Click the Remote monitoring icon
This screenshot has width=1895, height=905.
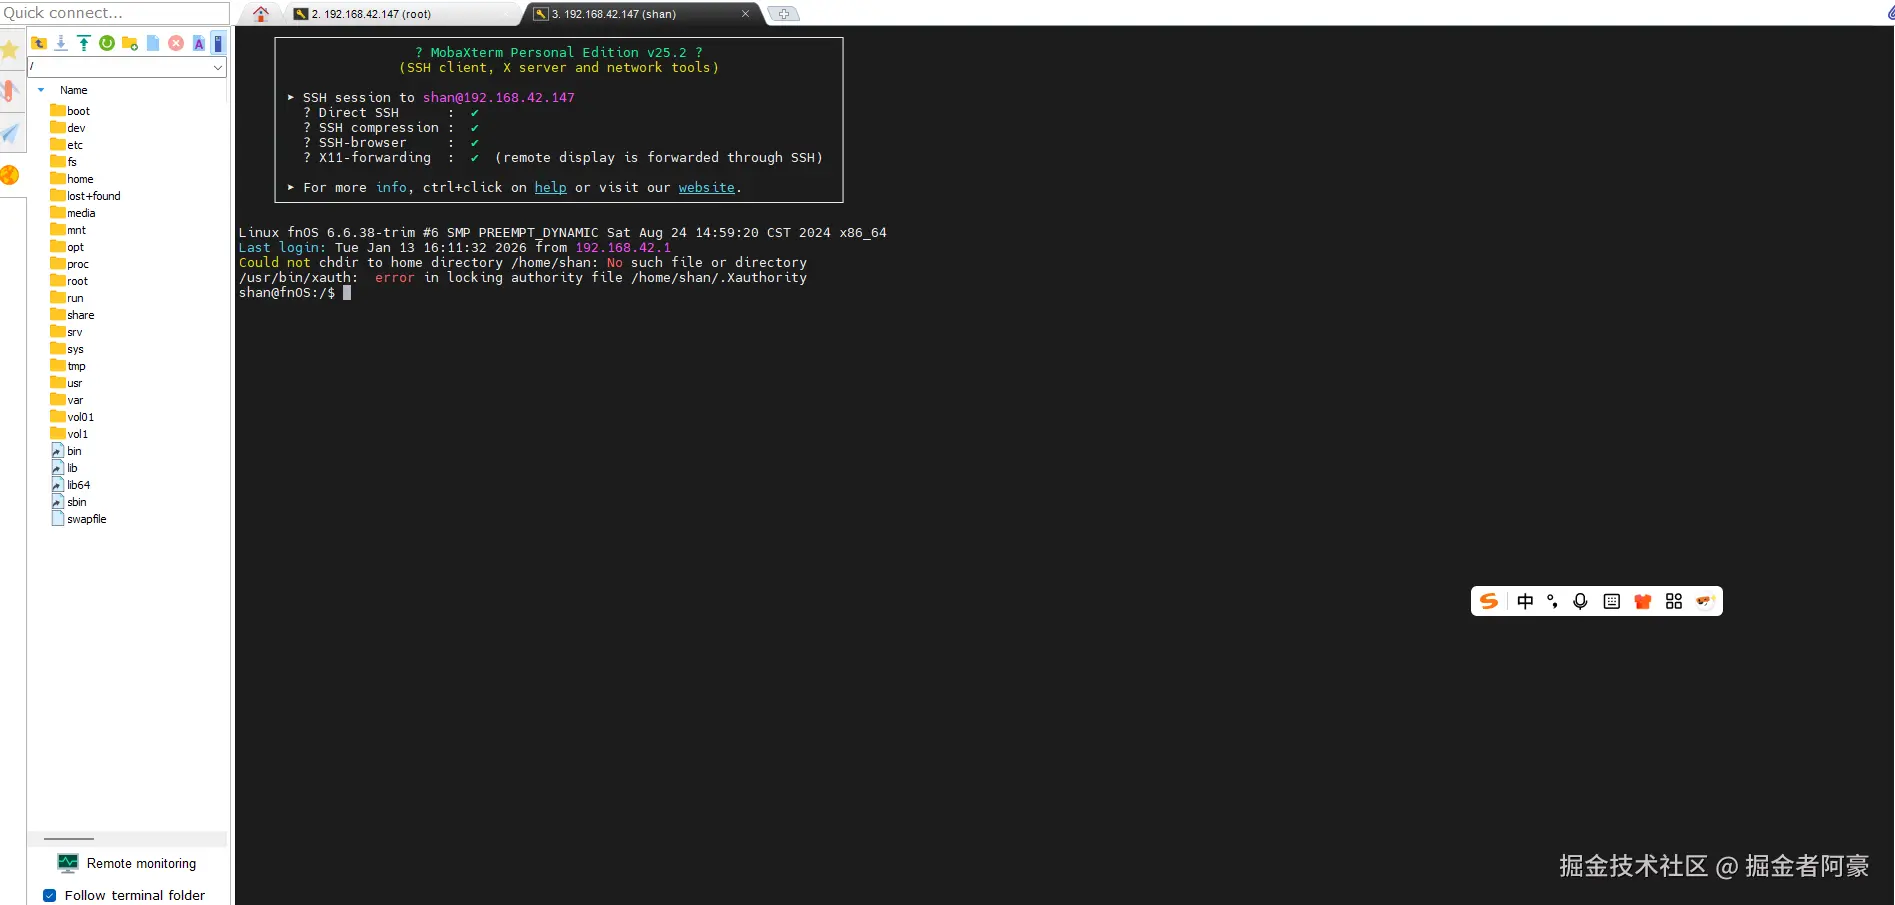68,863
